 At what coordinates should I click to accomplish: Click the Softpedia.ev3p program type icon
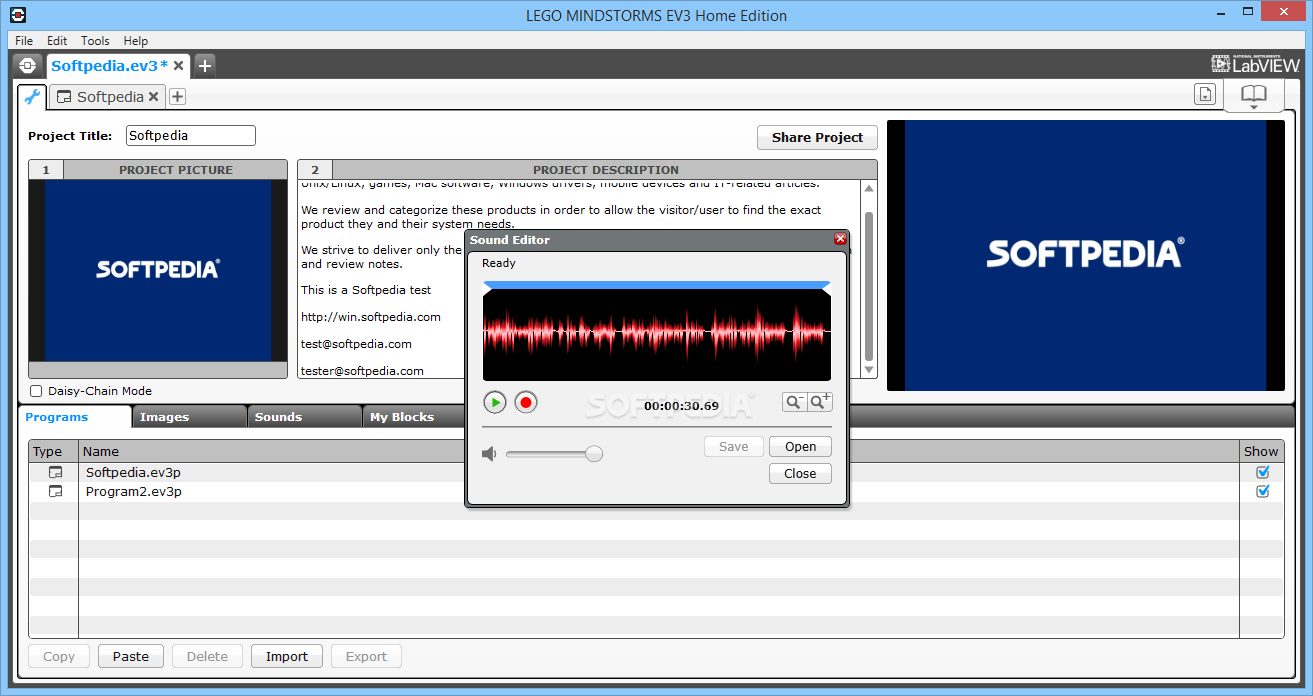tap(56, 472)
